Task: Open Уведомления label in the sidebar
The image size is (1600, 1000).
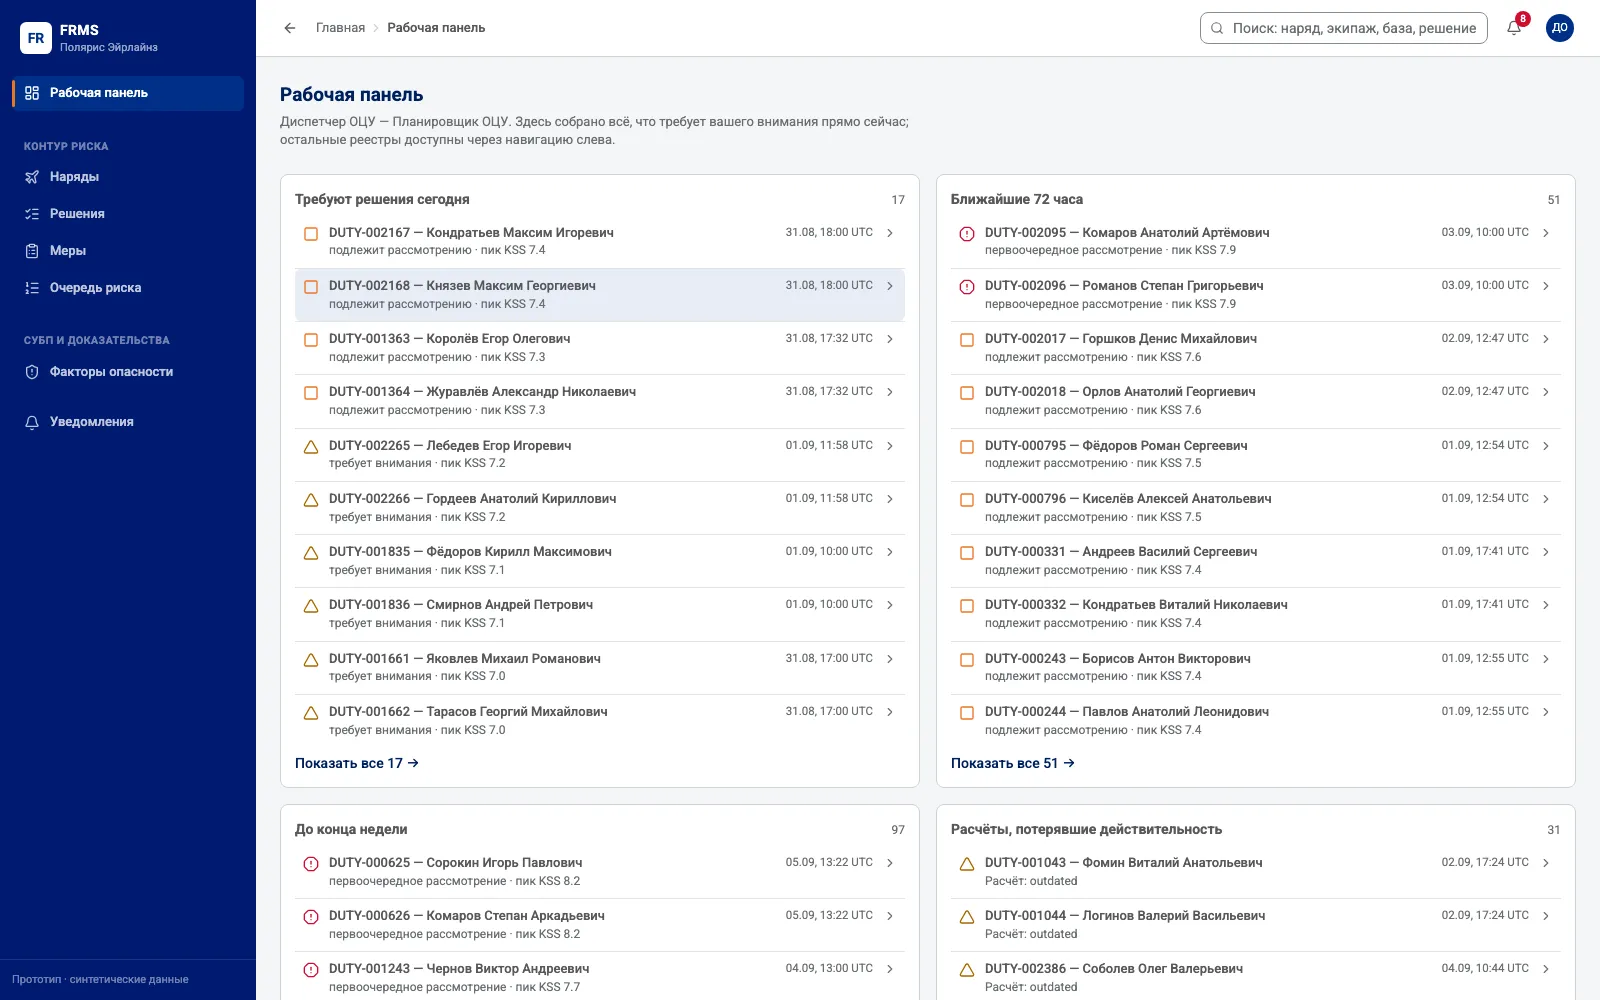Action: tap(92, 422)
